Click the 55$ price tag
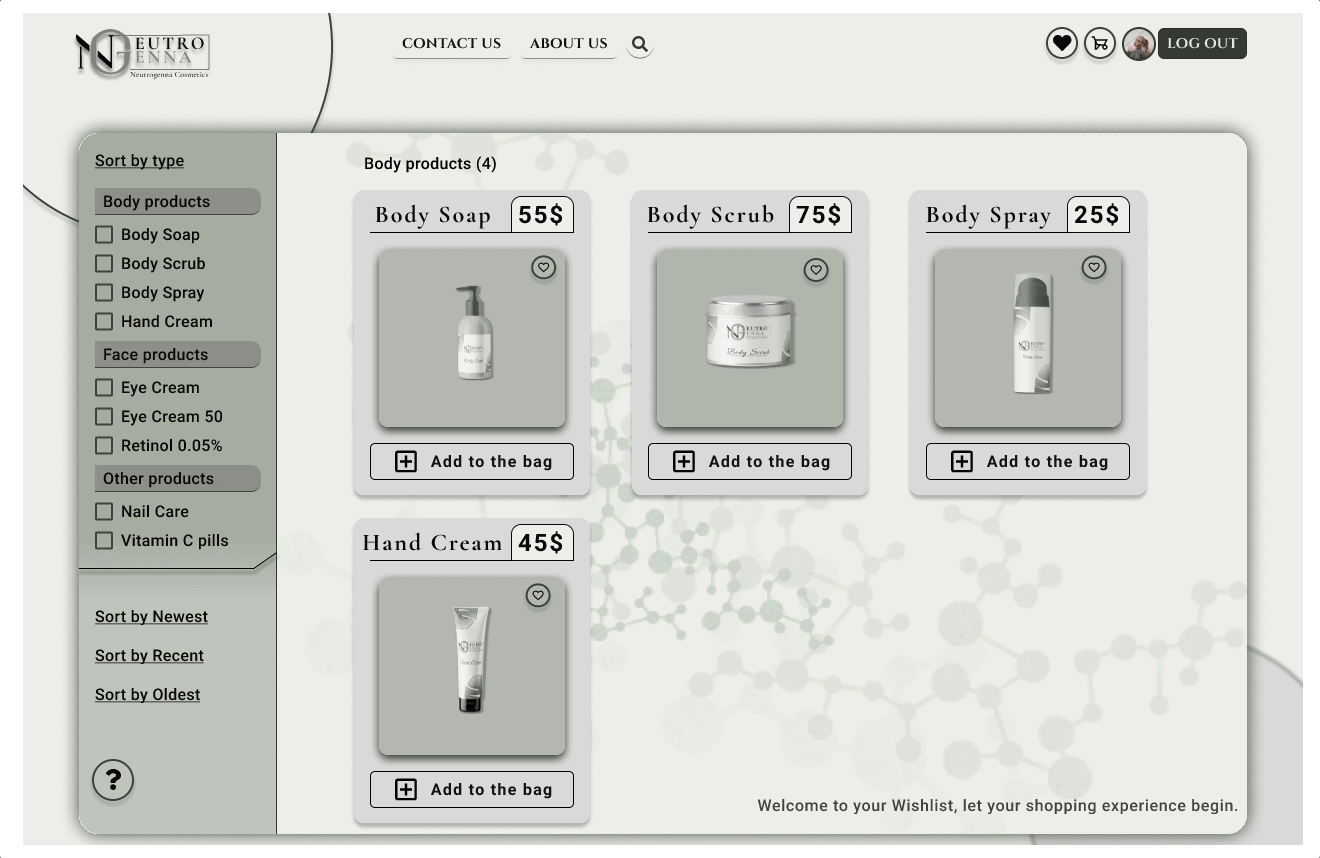This screenshot has width=1320, height=858. (542, 215)
